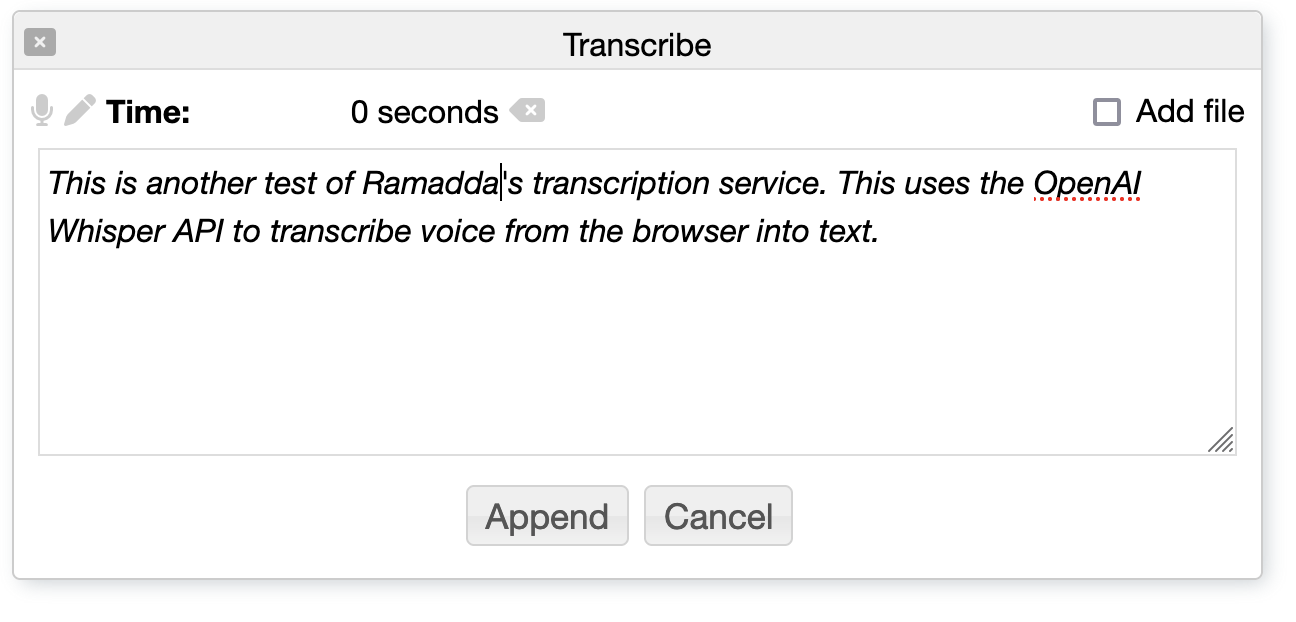Enable the Add file checkbox
The height and width of the screenshot is (622, 1296).
click(x=1107, y=112)
